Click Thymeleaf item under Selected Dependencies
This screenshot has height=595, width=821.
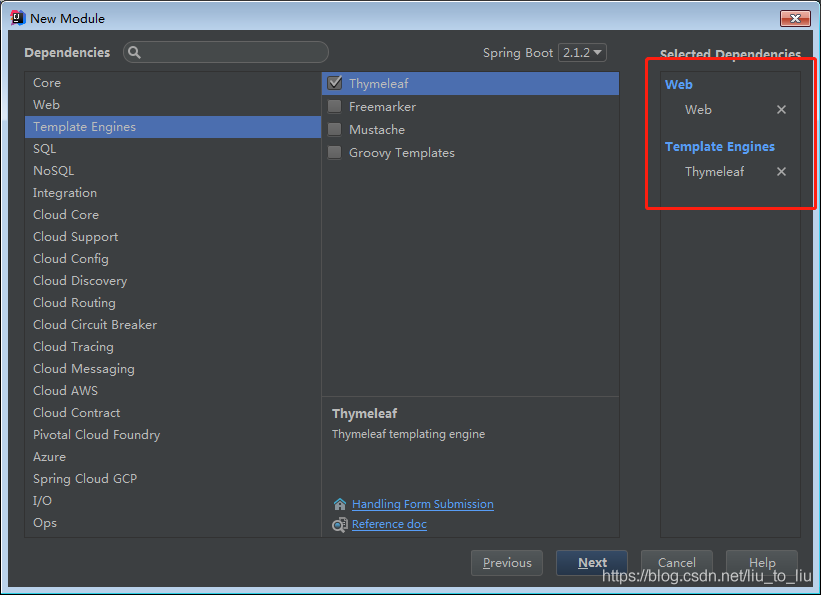(714, 172)
